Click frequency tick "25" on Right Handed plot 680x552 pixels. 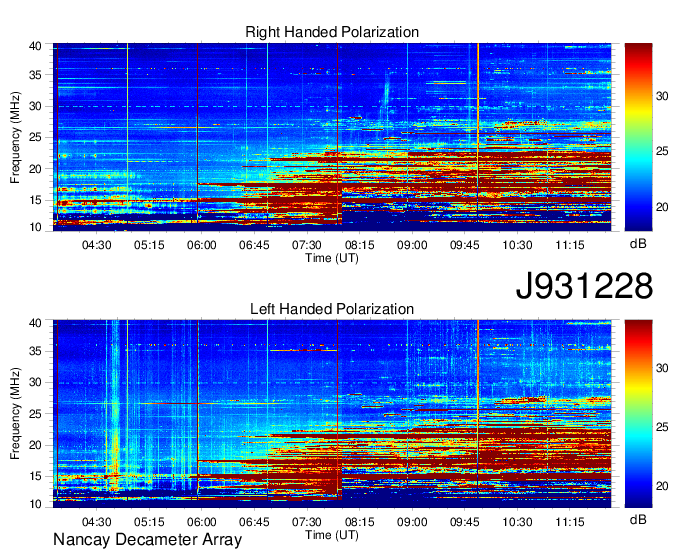tap(35, 137)
